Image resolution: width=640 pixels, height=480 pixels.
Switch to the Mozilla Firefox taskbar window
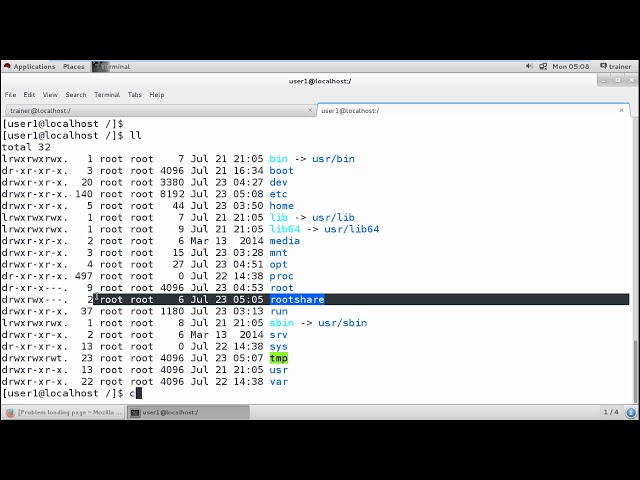[63, 412]
